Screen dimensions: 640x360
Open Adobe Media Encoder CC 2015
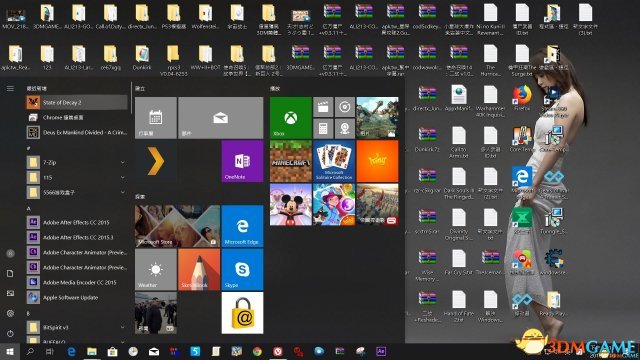pyautogui.click(x=77, y=282)
